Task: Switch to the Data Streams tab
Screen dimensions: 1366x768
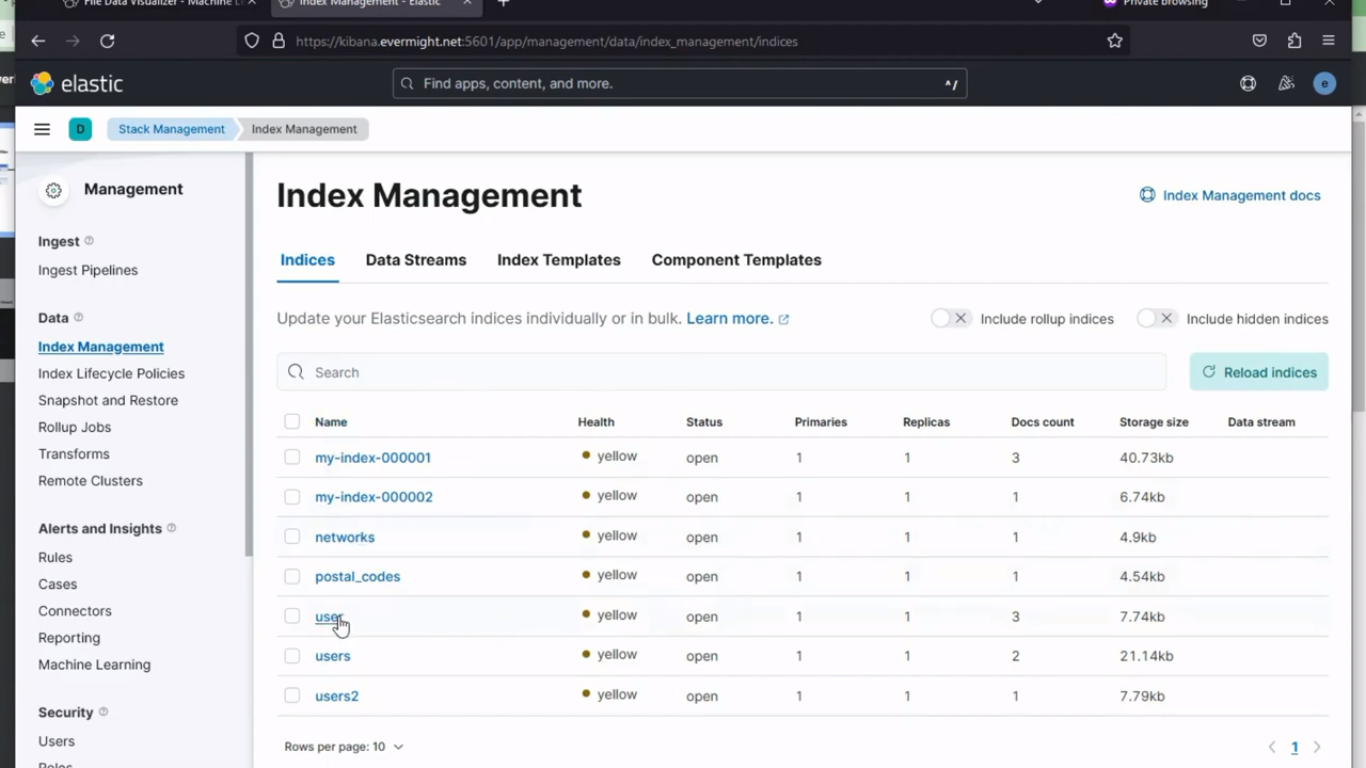Action: pos(416,260)
